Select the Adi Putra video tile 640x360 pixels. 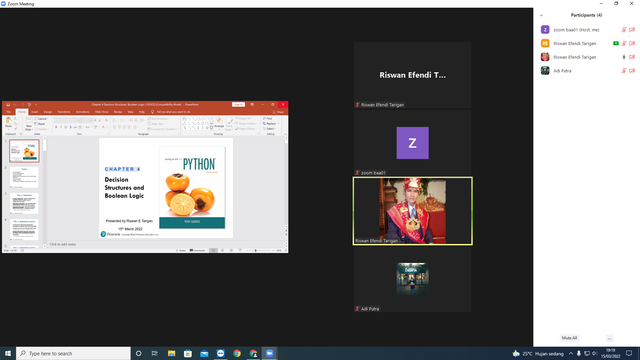pos(413,279)
